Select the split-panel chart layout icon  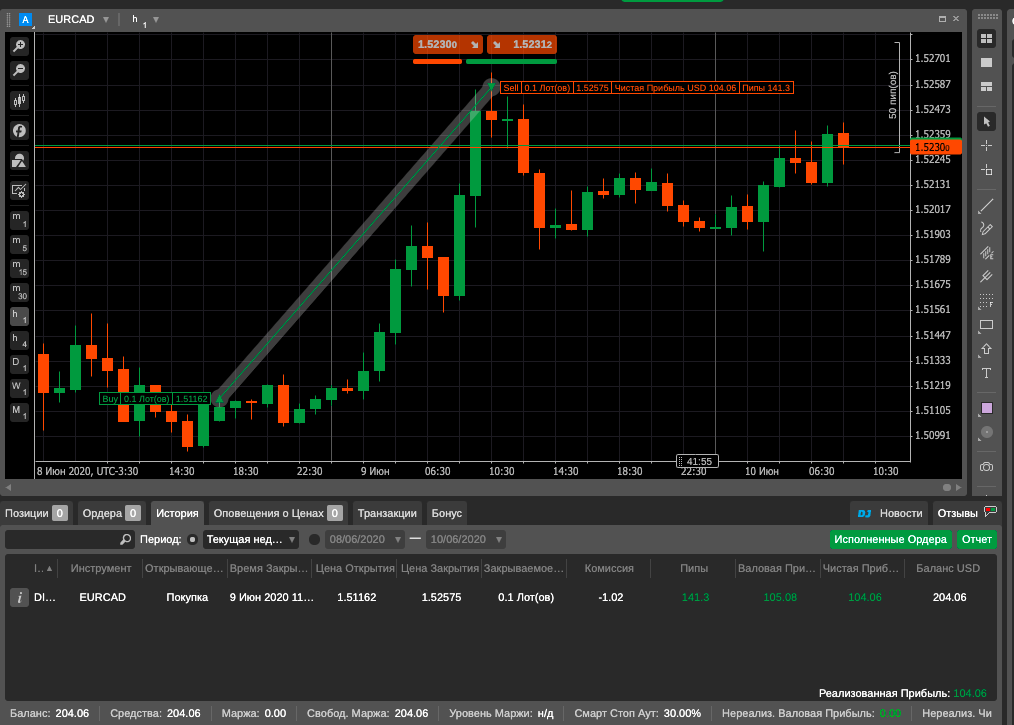click(986, 87)
